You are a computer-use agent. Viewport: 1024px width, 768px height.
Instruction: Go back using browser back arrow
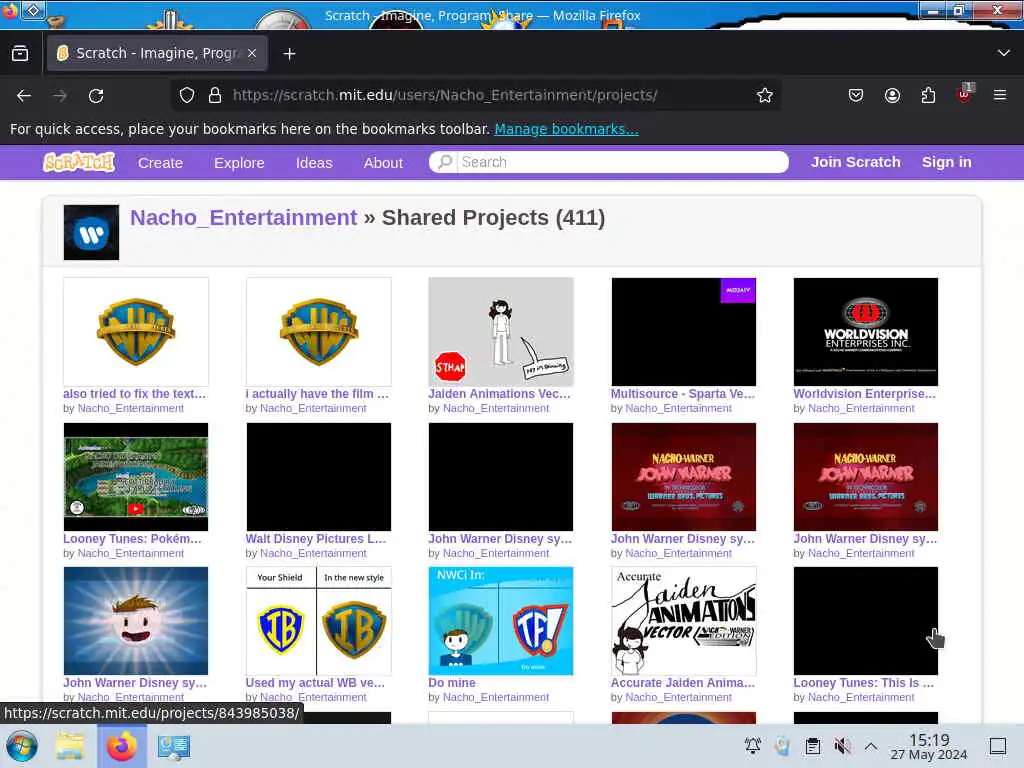click(24, 95)
